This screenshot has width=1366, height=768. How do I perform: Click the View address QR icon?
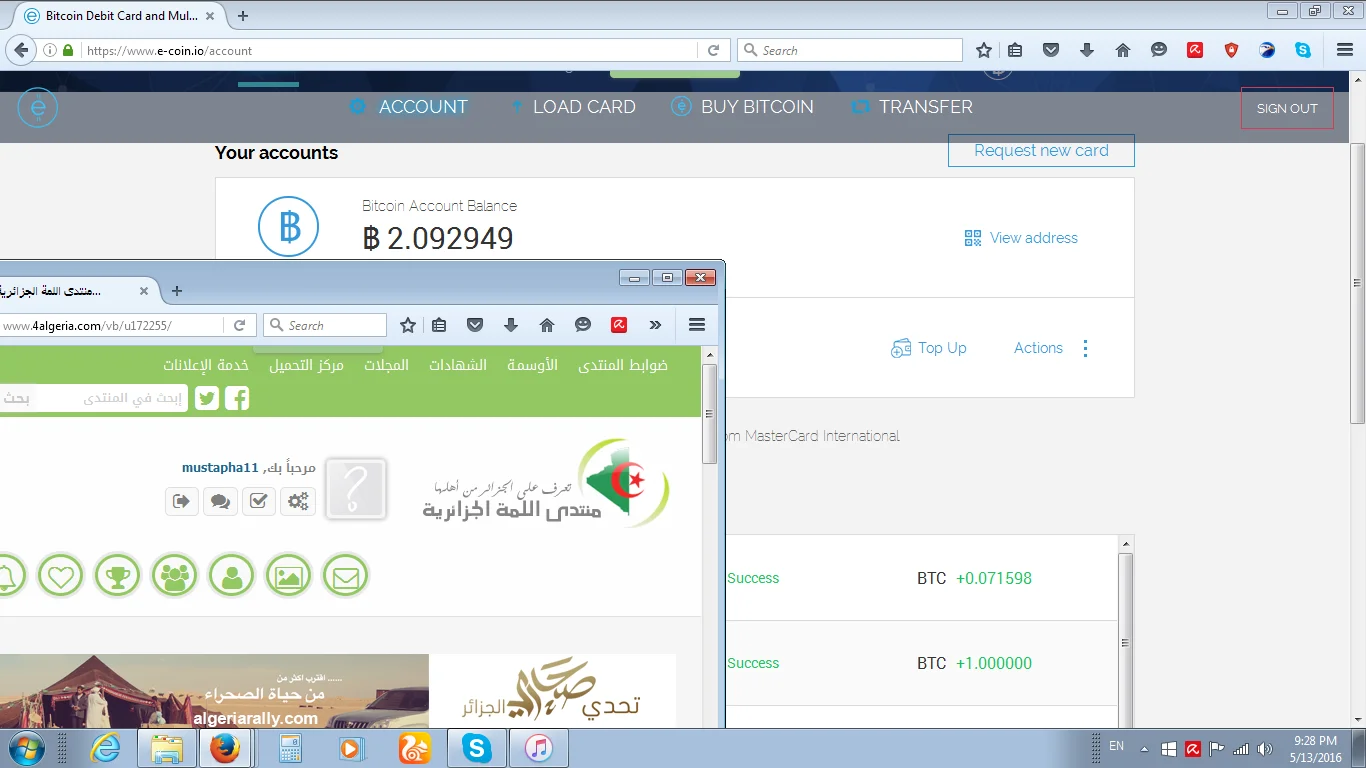[x=972, y=238]
